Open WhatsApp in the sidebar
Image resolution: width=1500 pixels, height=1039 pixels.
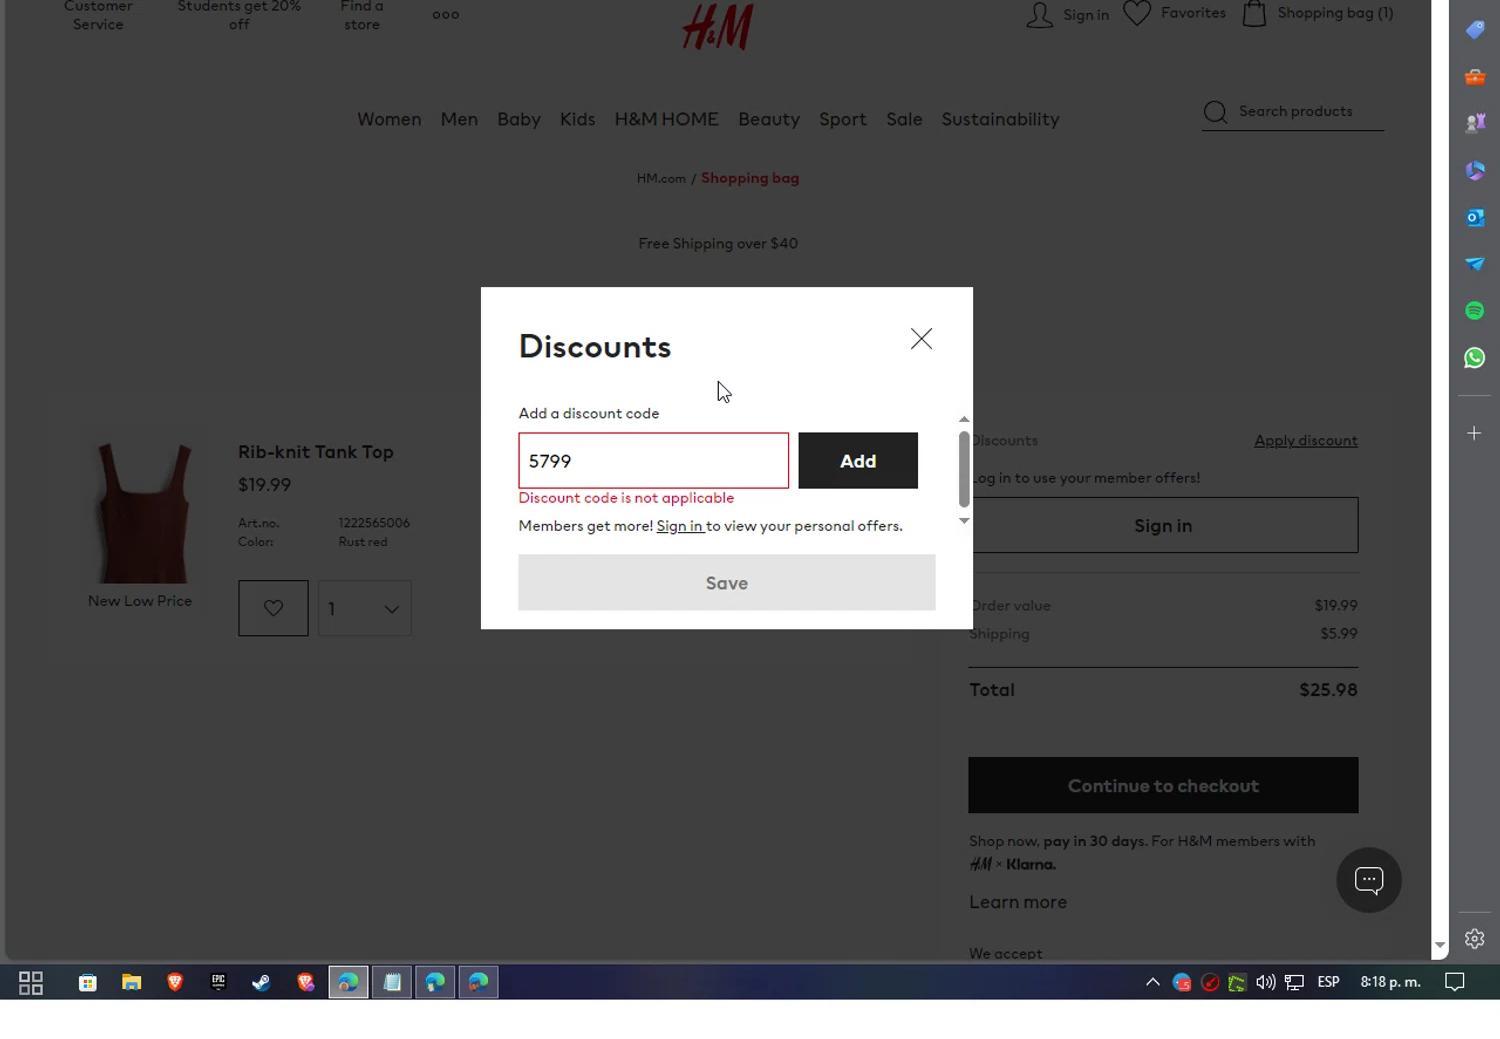click(1474, 357)
